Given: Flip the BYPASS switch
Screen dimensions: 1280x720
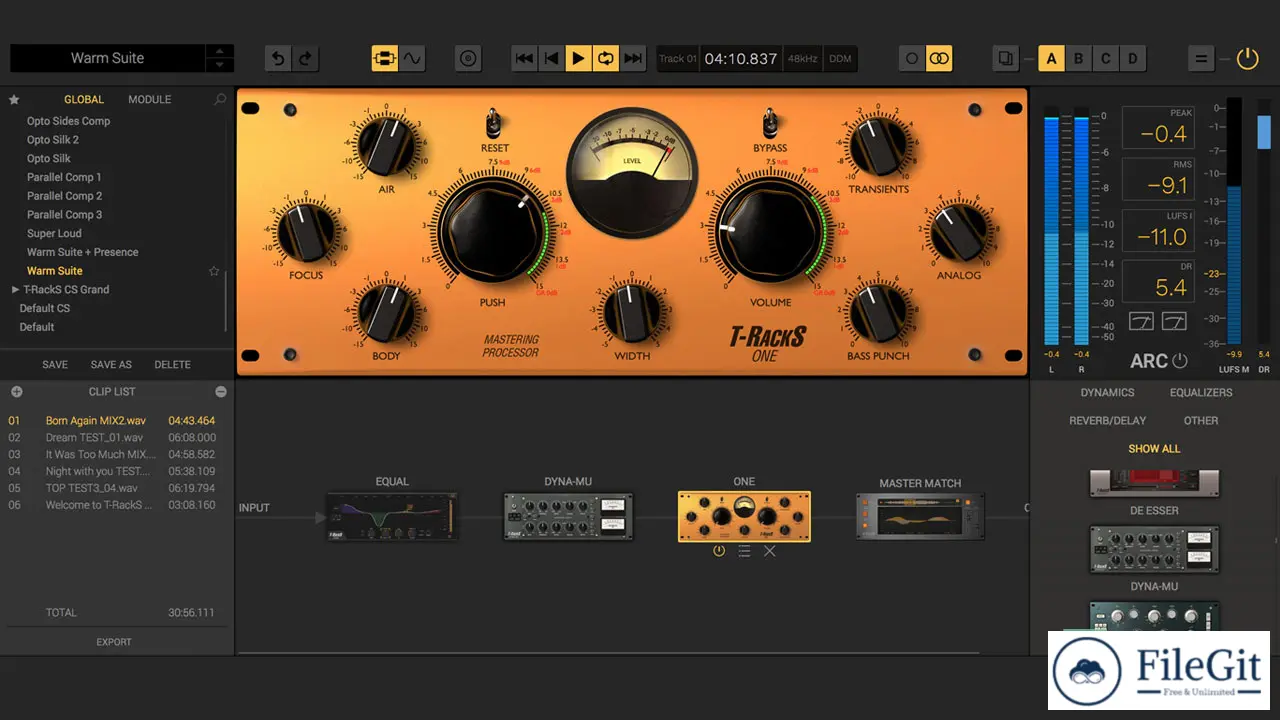Looking at the screenshot, I should [x=769, y=124].
